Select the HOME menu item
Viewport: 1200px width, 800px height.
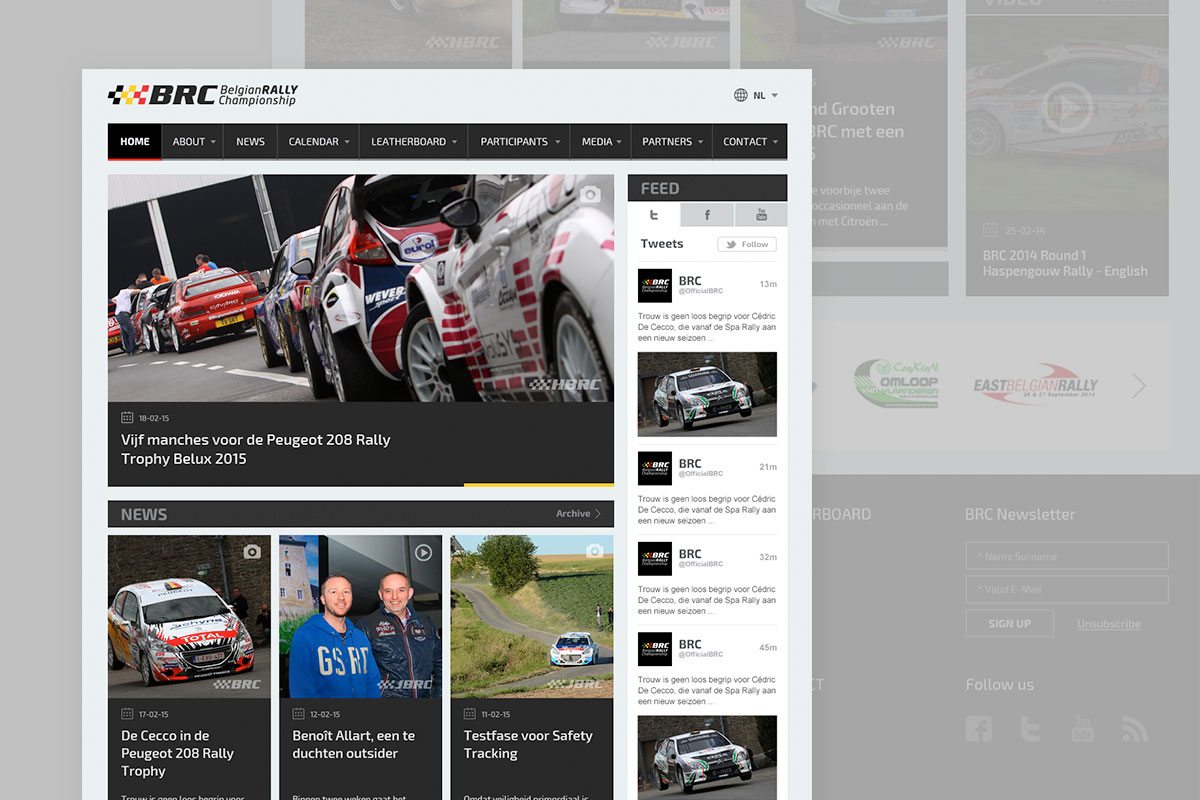135,142
